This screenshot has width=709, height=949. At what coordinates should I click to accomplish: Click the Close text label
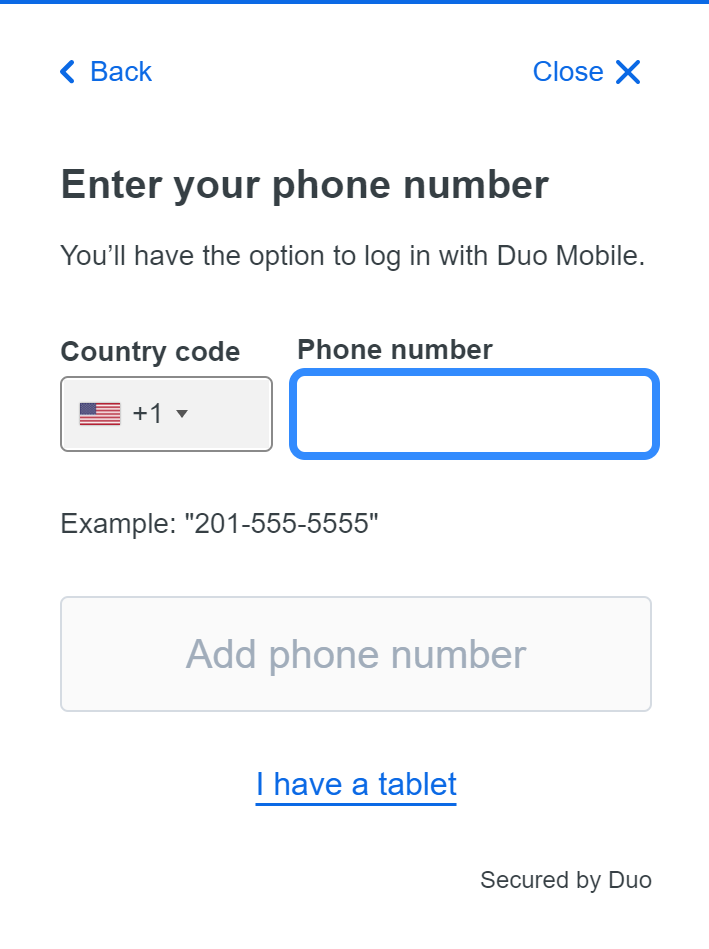pyautogui.click(x=568, y=72)
